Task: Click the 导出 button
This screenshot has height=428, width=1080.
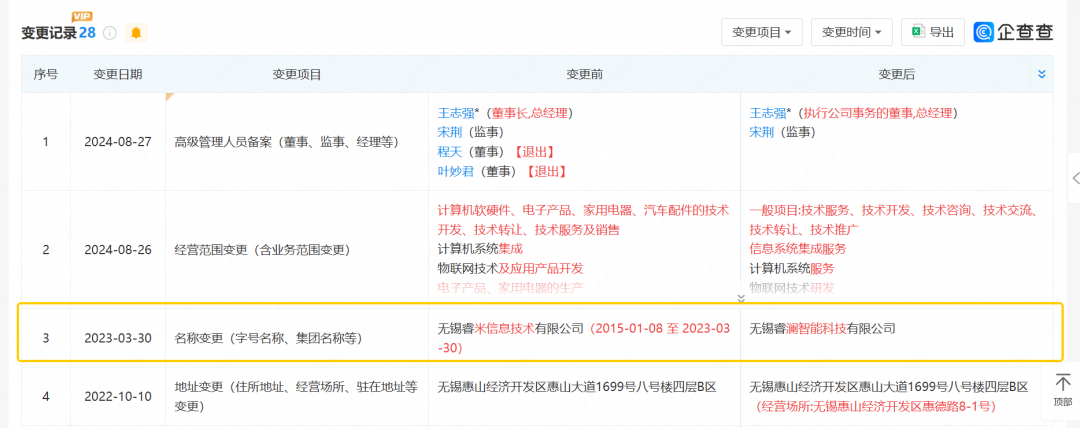Action: (x=933, y=32)
